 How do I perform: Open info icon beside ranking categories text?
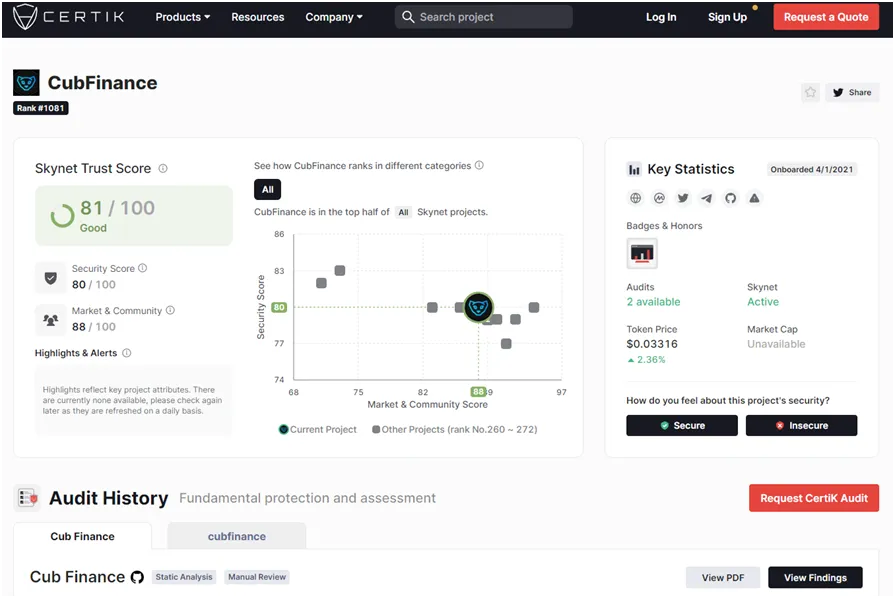479,165
